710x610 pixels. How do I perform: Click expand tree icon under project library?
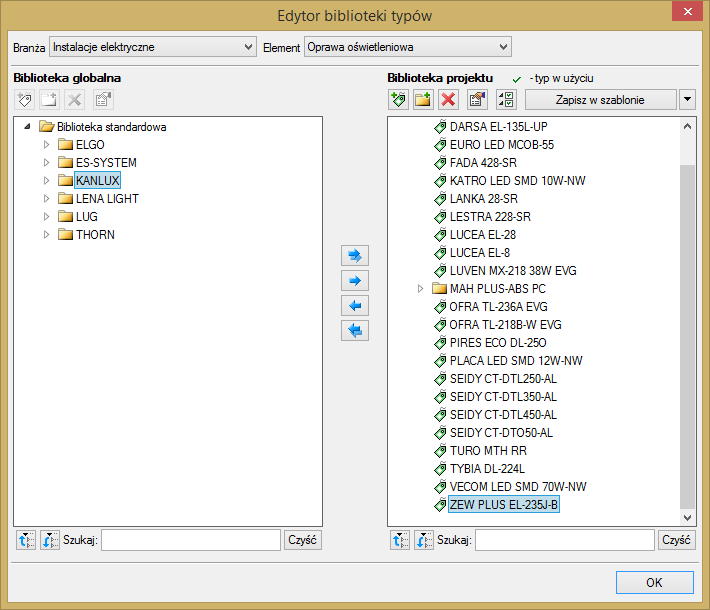400,540
